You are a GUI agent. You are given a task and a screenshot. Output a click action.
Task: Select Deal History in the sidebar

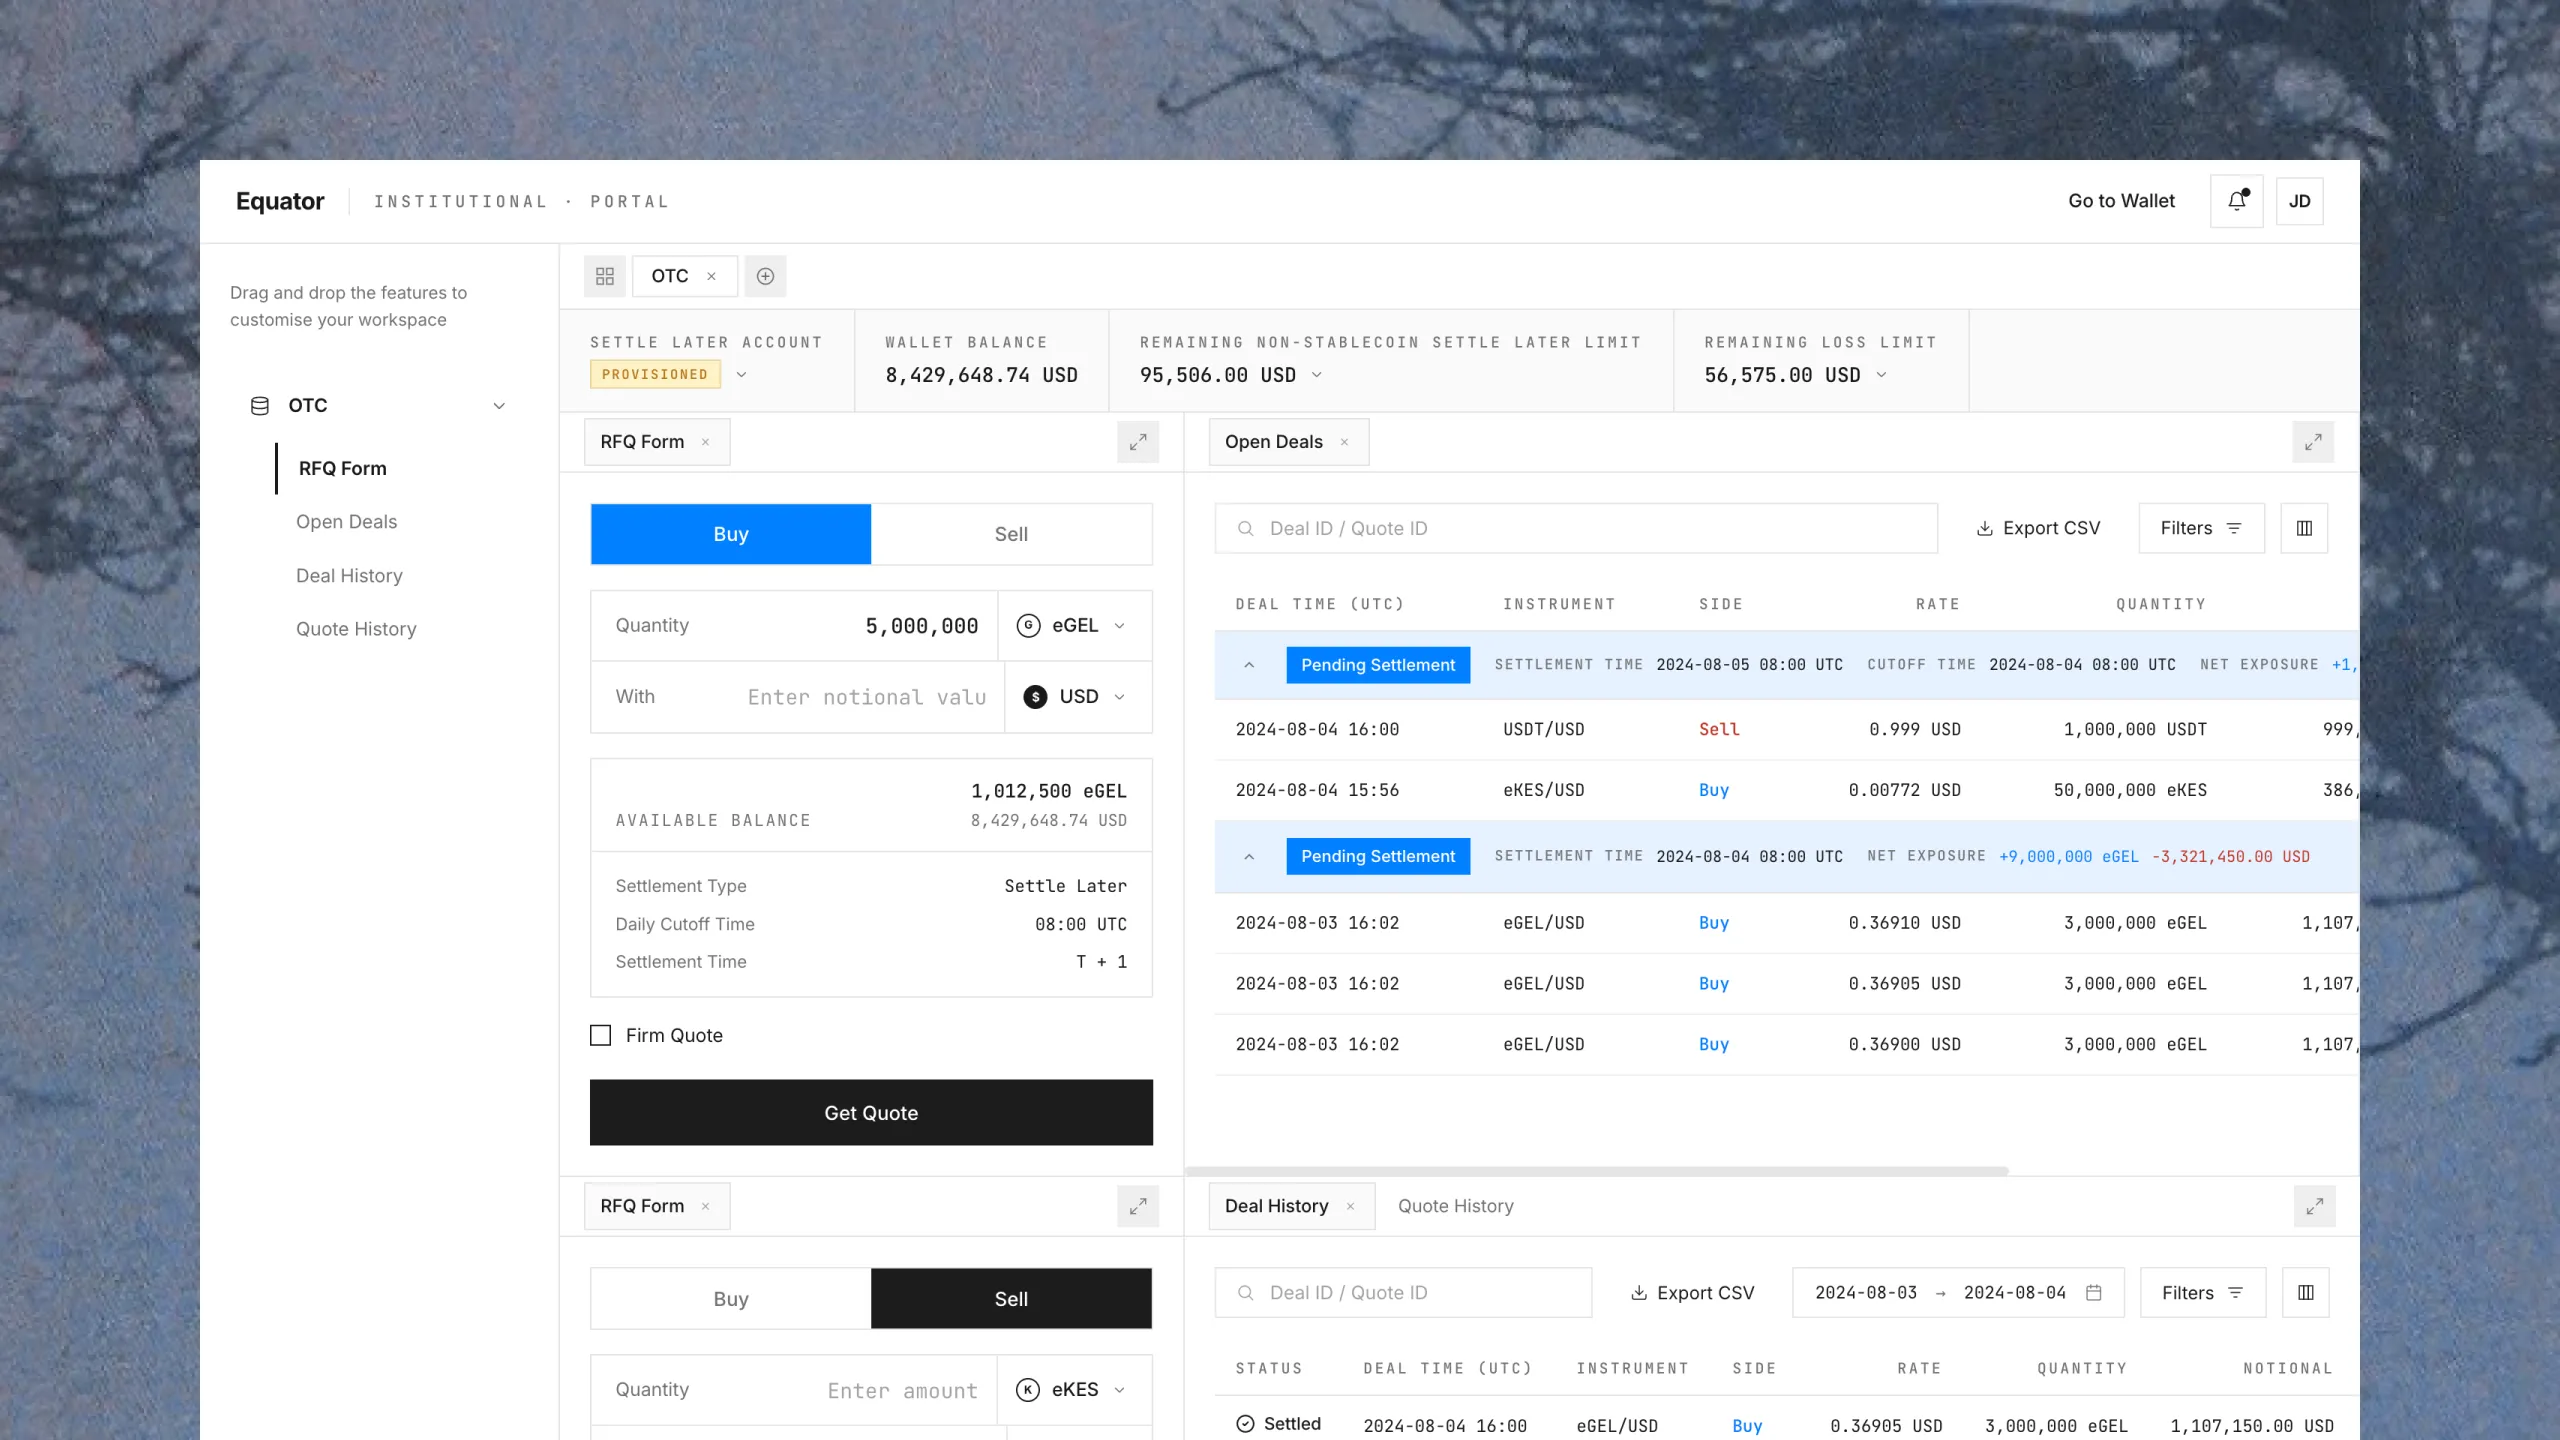[x=349, y=576]
